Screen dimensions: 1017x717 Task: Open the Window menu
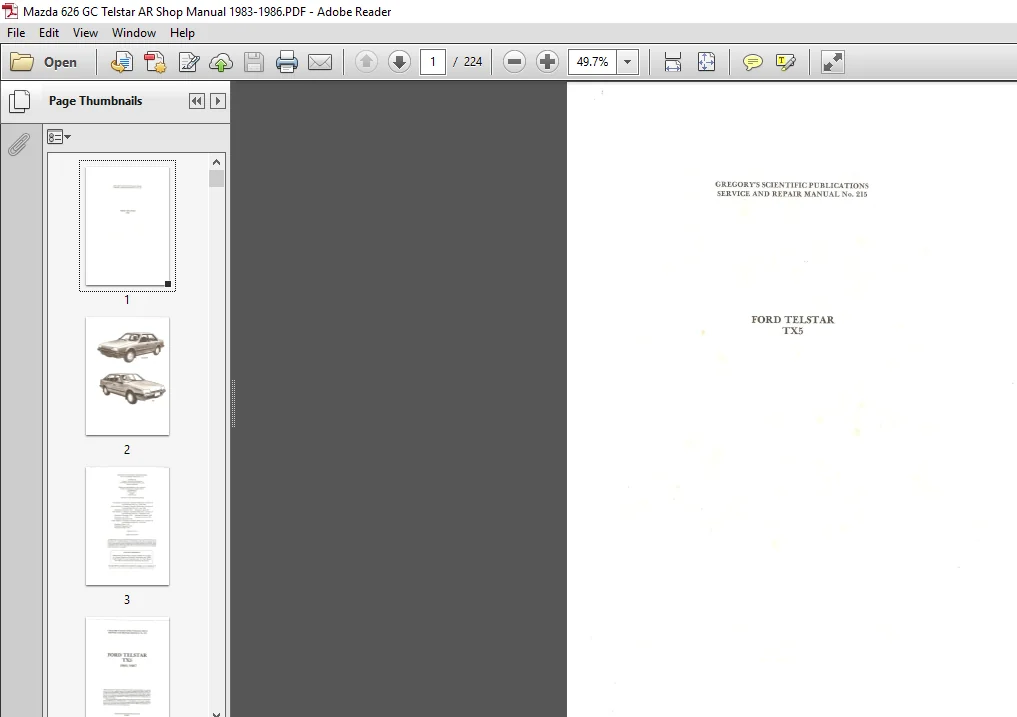[134, 32]
